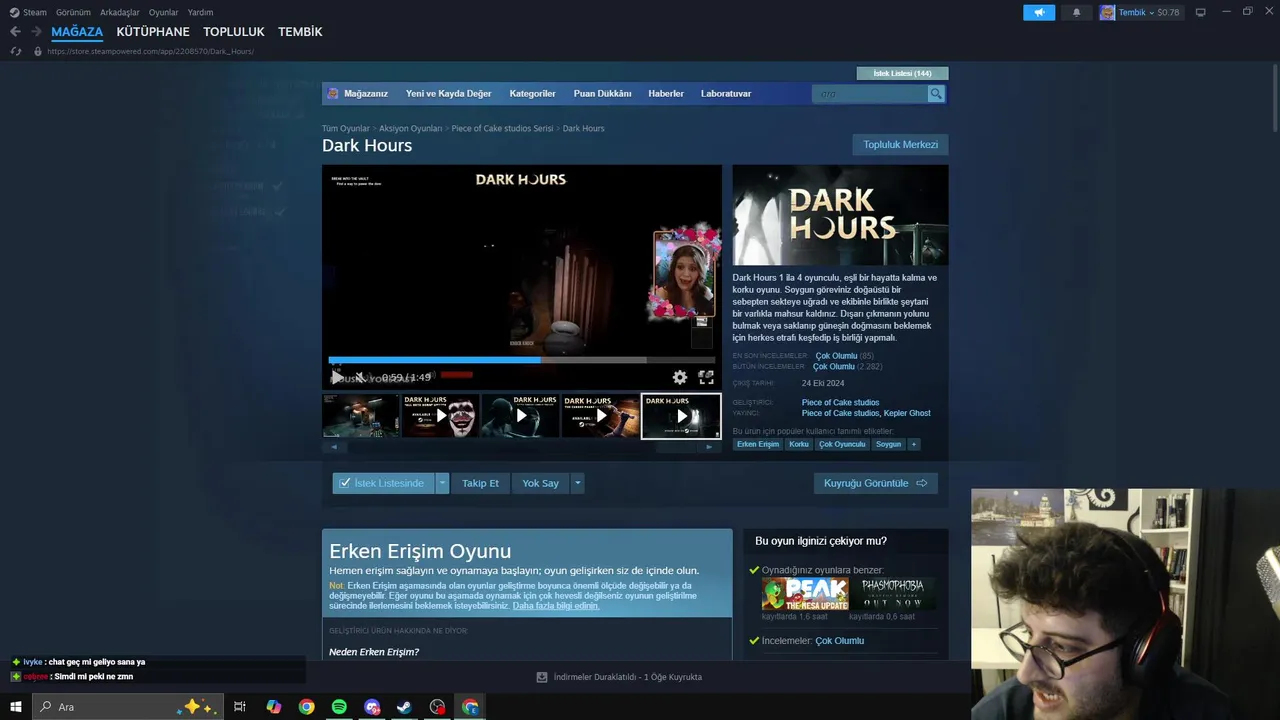Click inside the store search field

[x=870, y=94]
